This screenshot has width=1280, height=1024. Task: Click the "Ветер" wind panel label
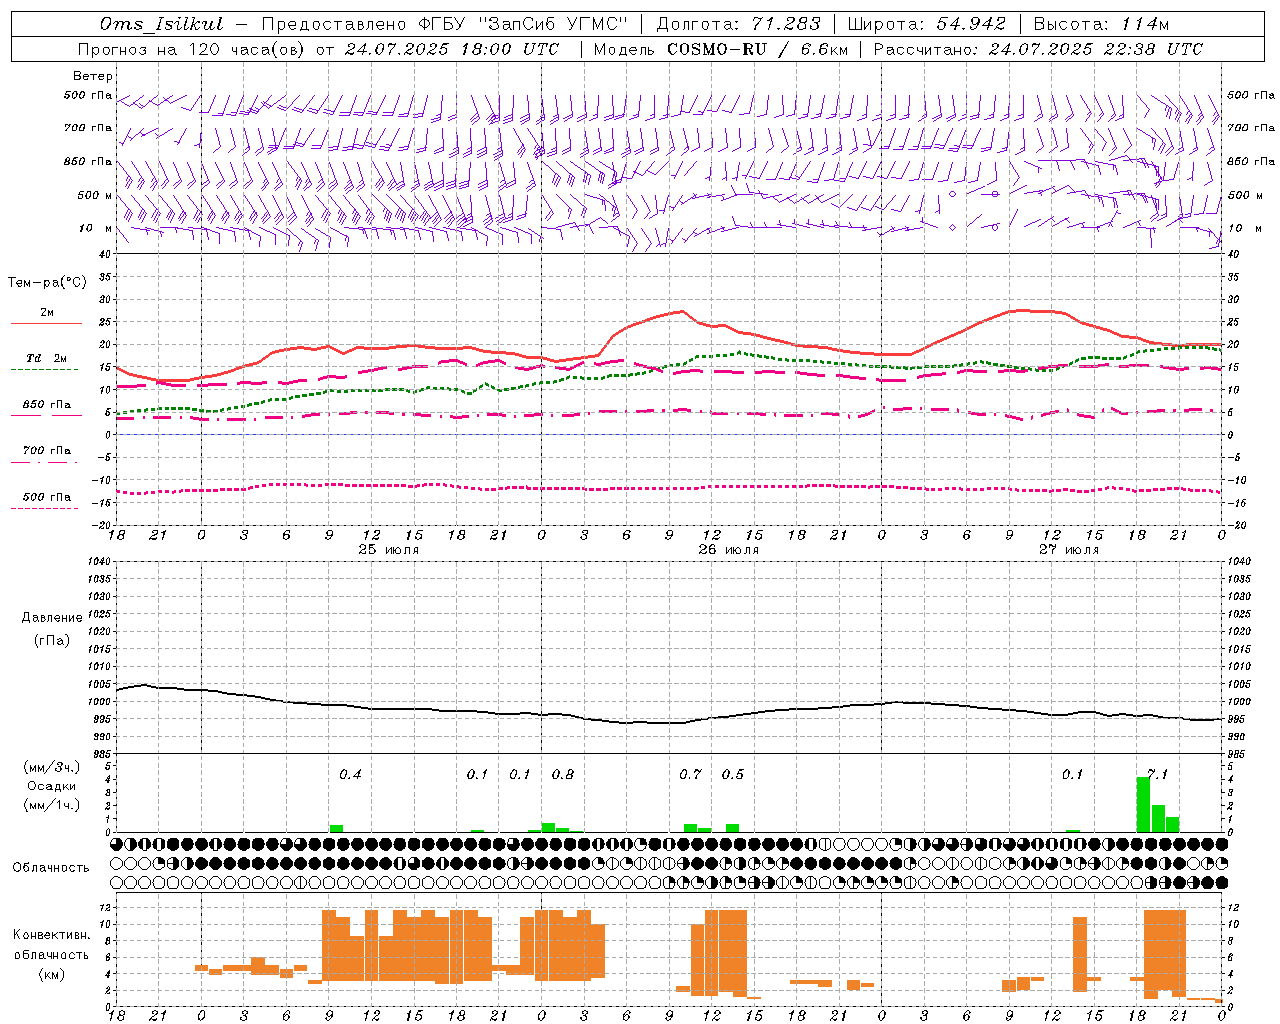(x=93, y=76)
